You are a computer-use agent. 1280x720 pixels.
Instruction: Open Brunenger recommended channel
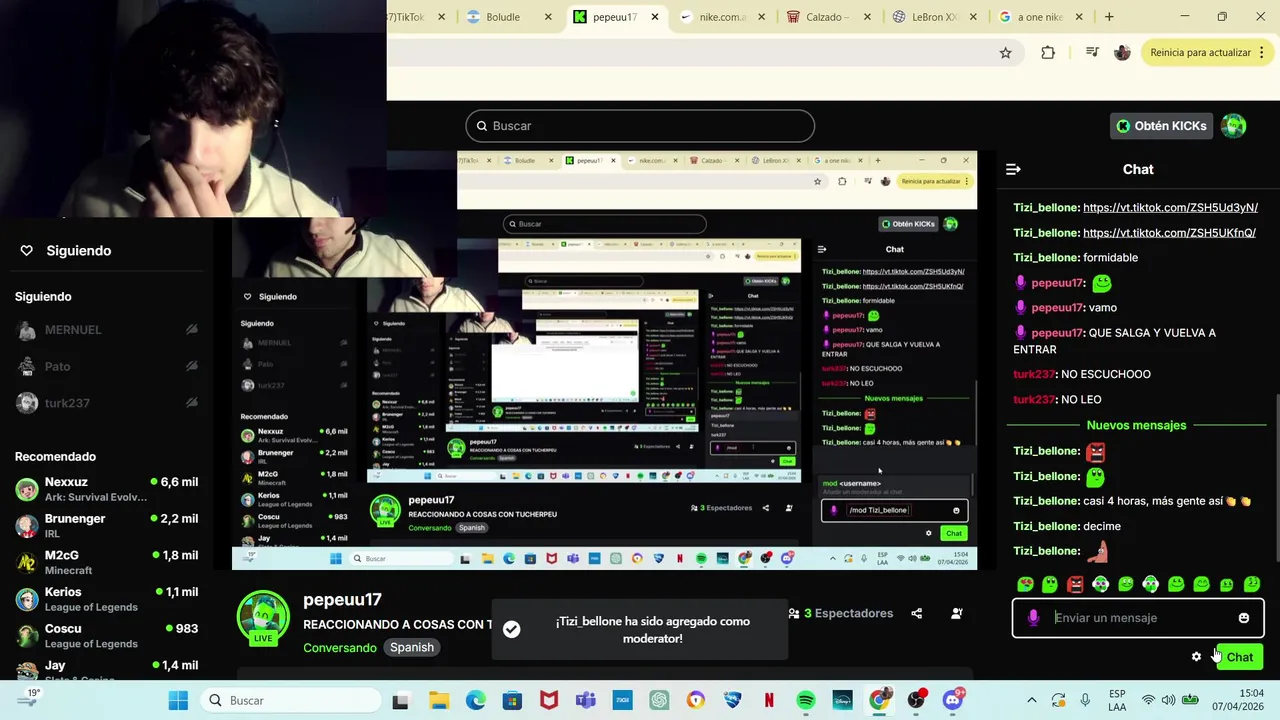(x=107, y=526)
